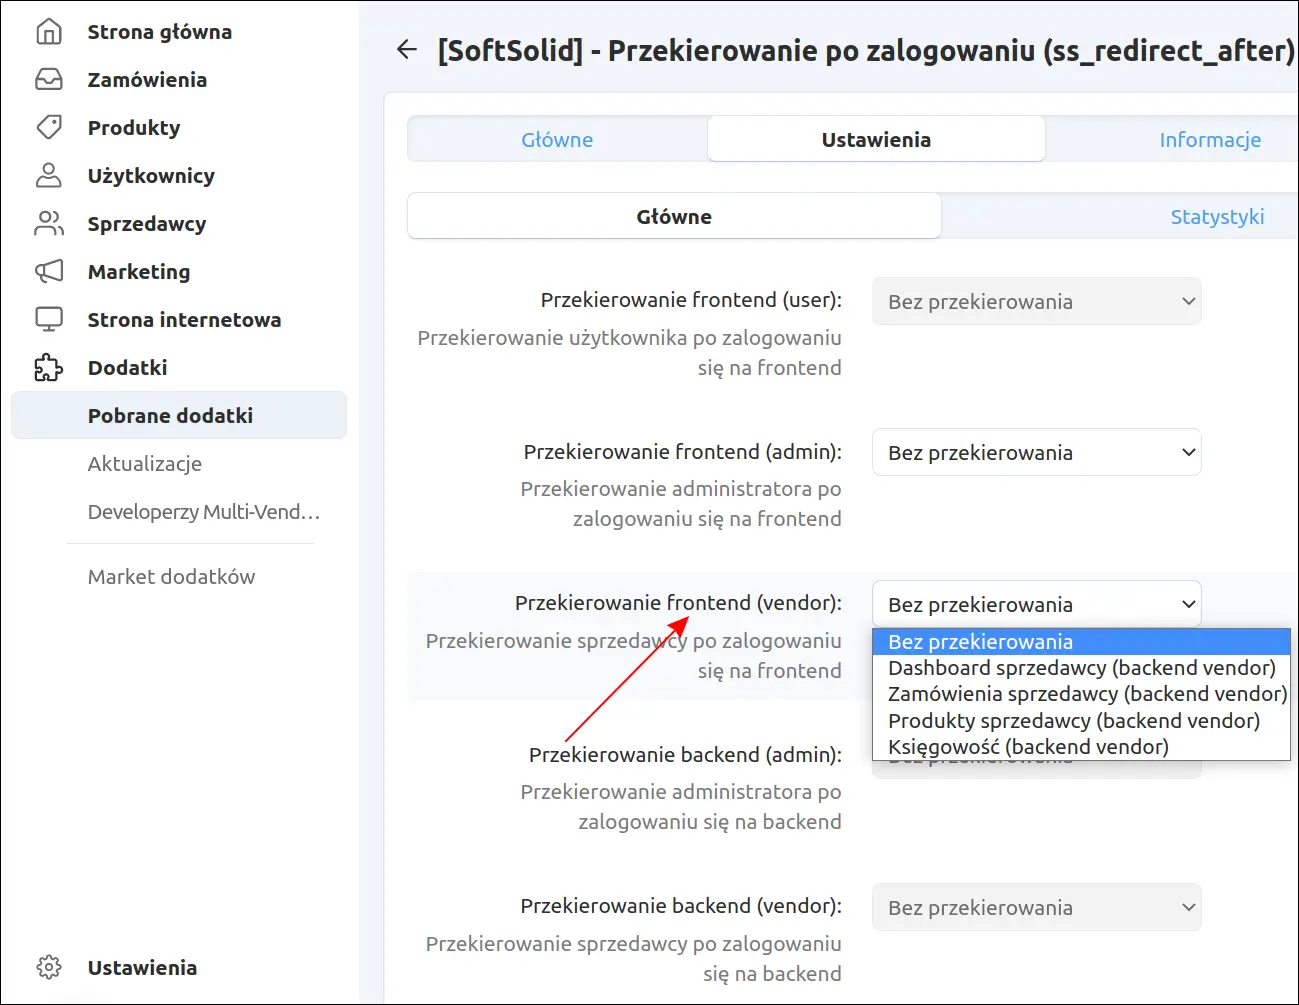Expand the Przekierowanie frontend (admin) dropdown

1037,453
